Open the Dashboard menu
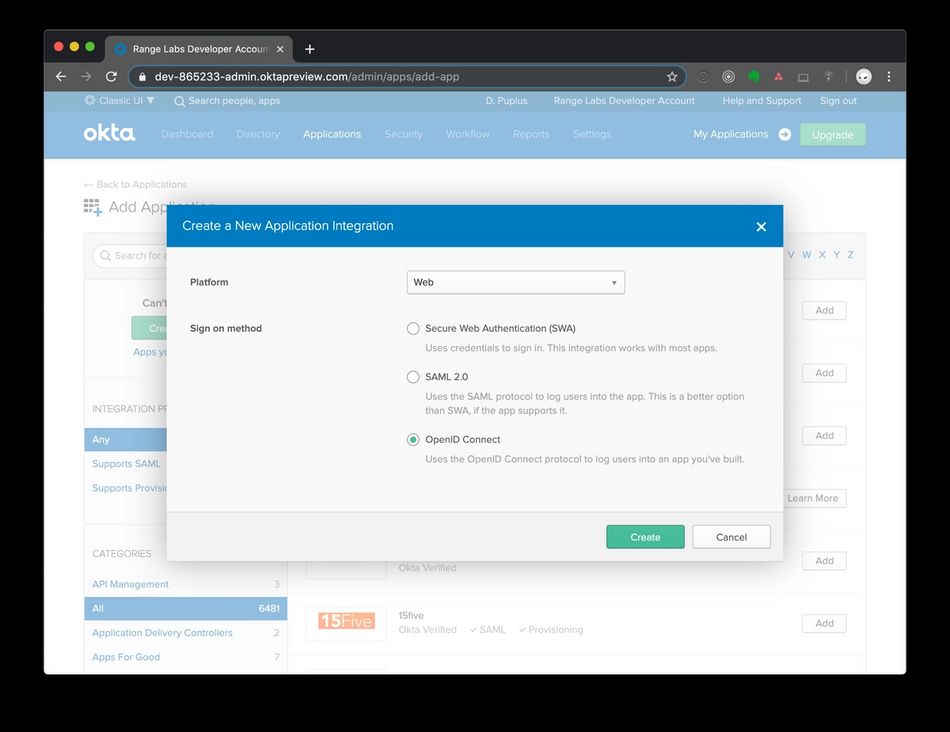This screenshot has width=950, height=732. (x=187, y=134)
